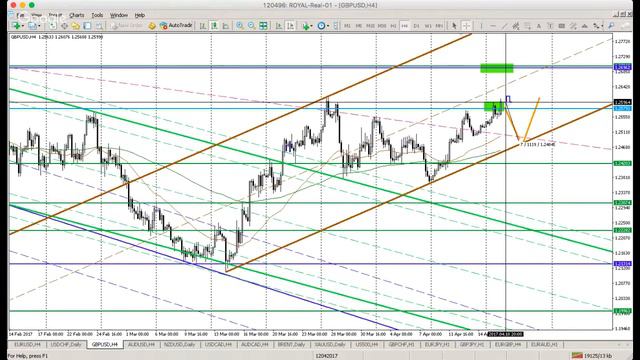Open the File menu
This screenshot has height=360, width=640.
[x=20, y=15]
